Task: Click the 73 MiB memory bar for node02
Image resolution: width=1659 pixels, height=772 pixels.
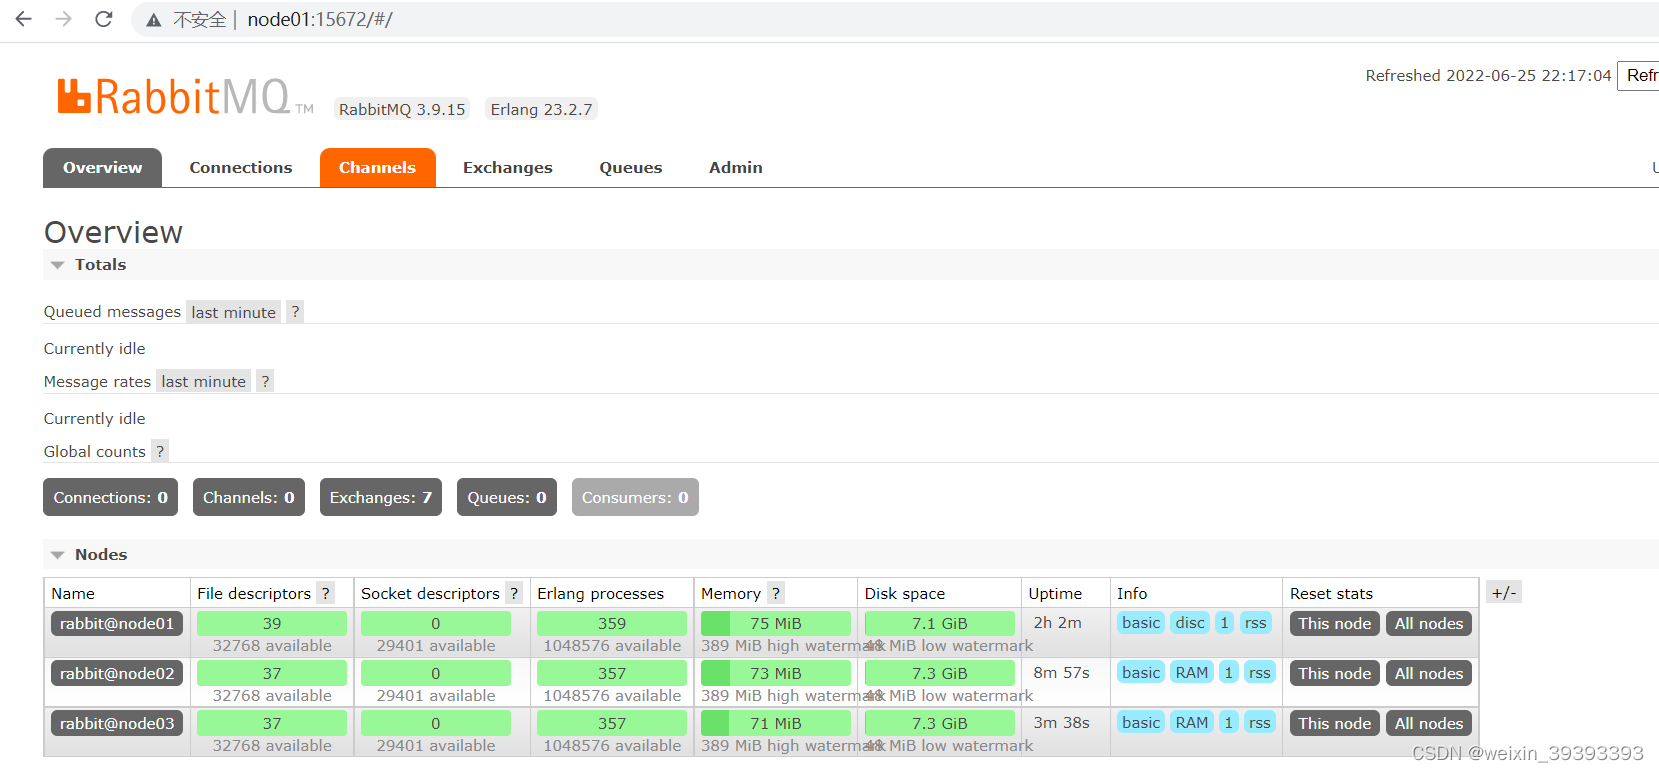Action: (x=776, y=674)
